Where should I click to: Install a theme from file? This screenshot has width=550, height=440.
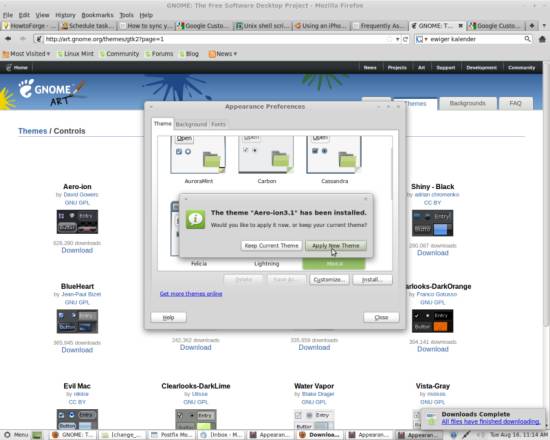point(372,280)
